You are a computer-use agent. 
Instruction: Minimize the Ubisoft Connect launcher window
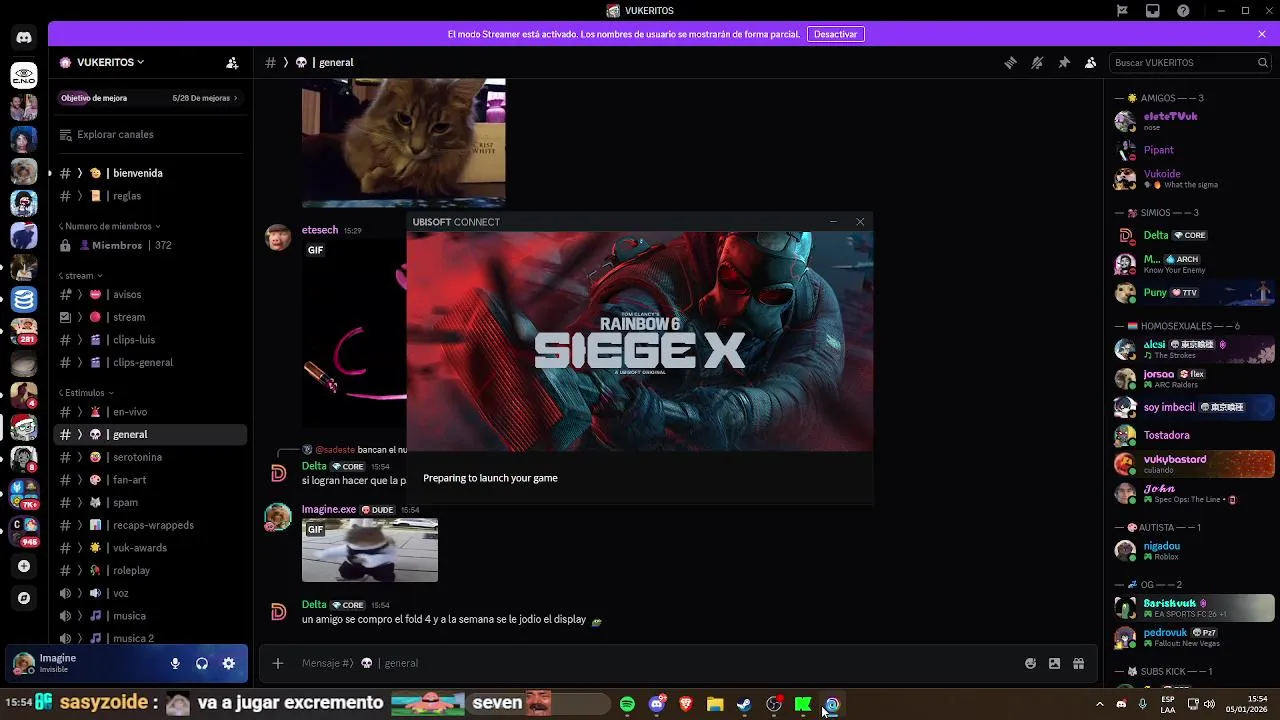coord(833,222)
